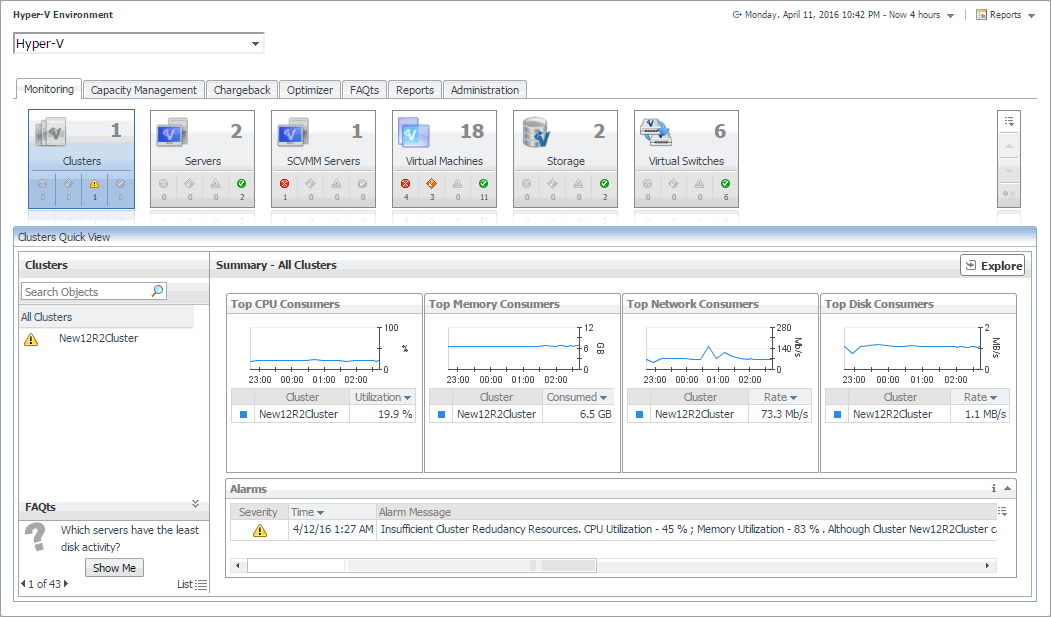
Task: Open the Hyper-V environment dropdown
Action: (256, 44)
